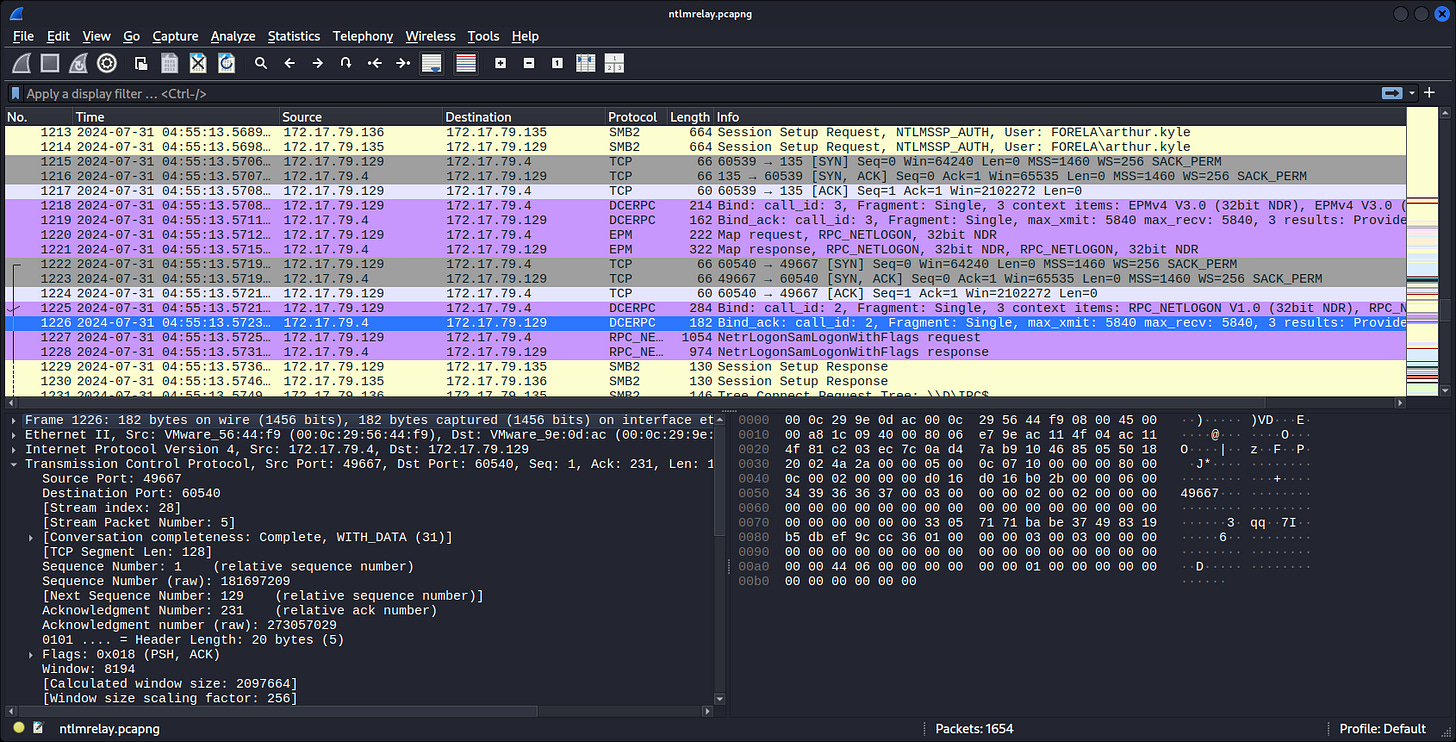
Task: Reload the capture file from the toolbar
Action: (227, 63)
